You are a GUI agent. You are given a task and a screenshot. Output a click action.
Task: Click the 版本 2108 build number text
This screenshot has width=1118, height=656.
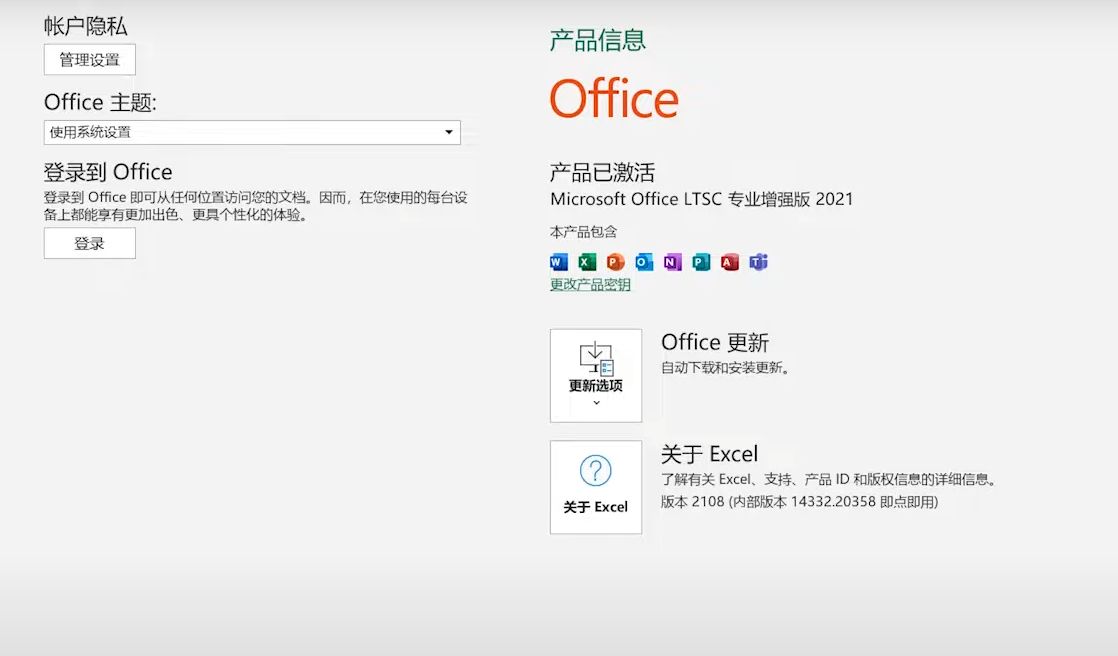point(799,502)
